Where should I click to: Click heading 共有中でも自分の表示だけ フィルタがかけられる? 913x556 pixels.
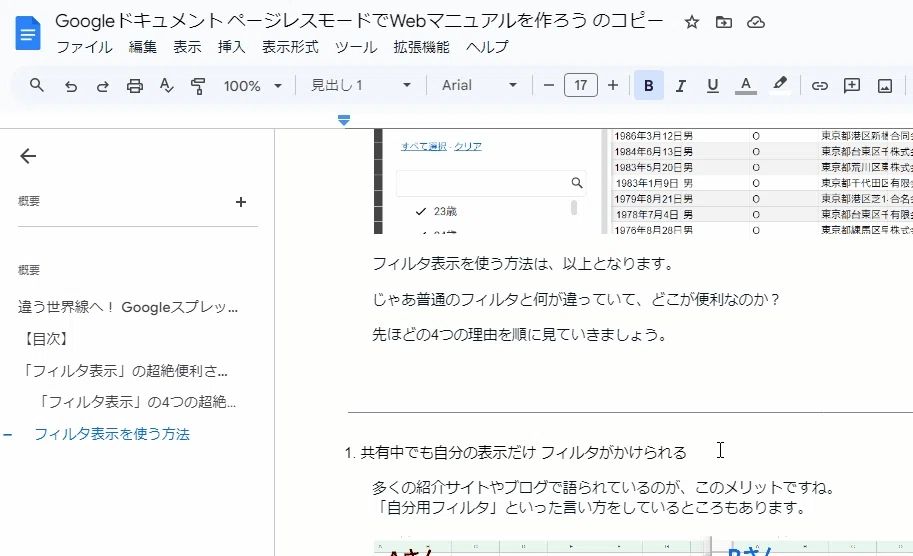523,453
